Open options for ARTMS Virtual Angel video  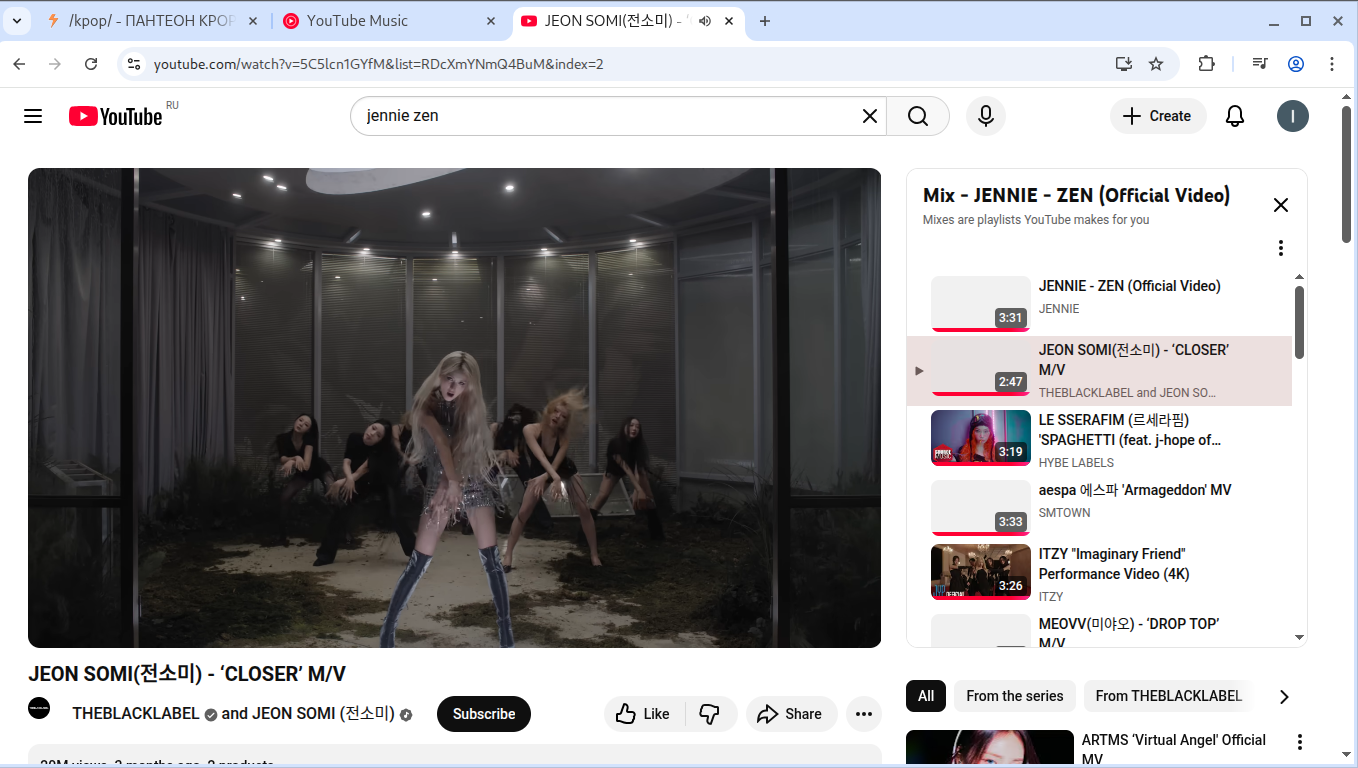(x=1300, y=742)
